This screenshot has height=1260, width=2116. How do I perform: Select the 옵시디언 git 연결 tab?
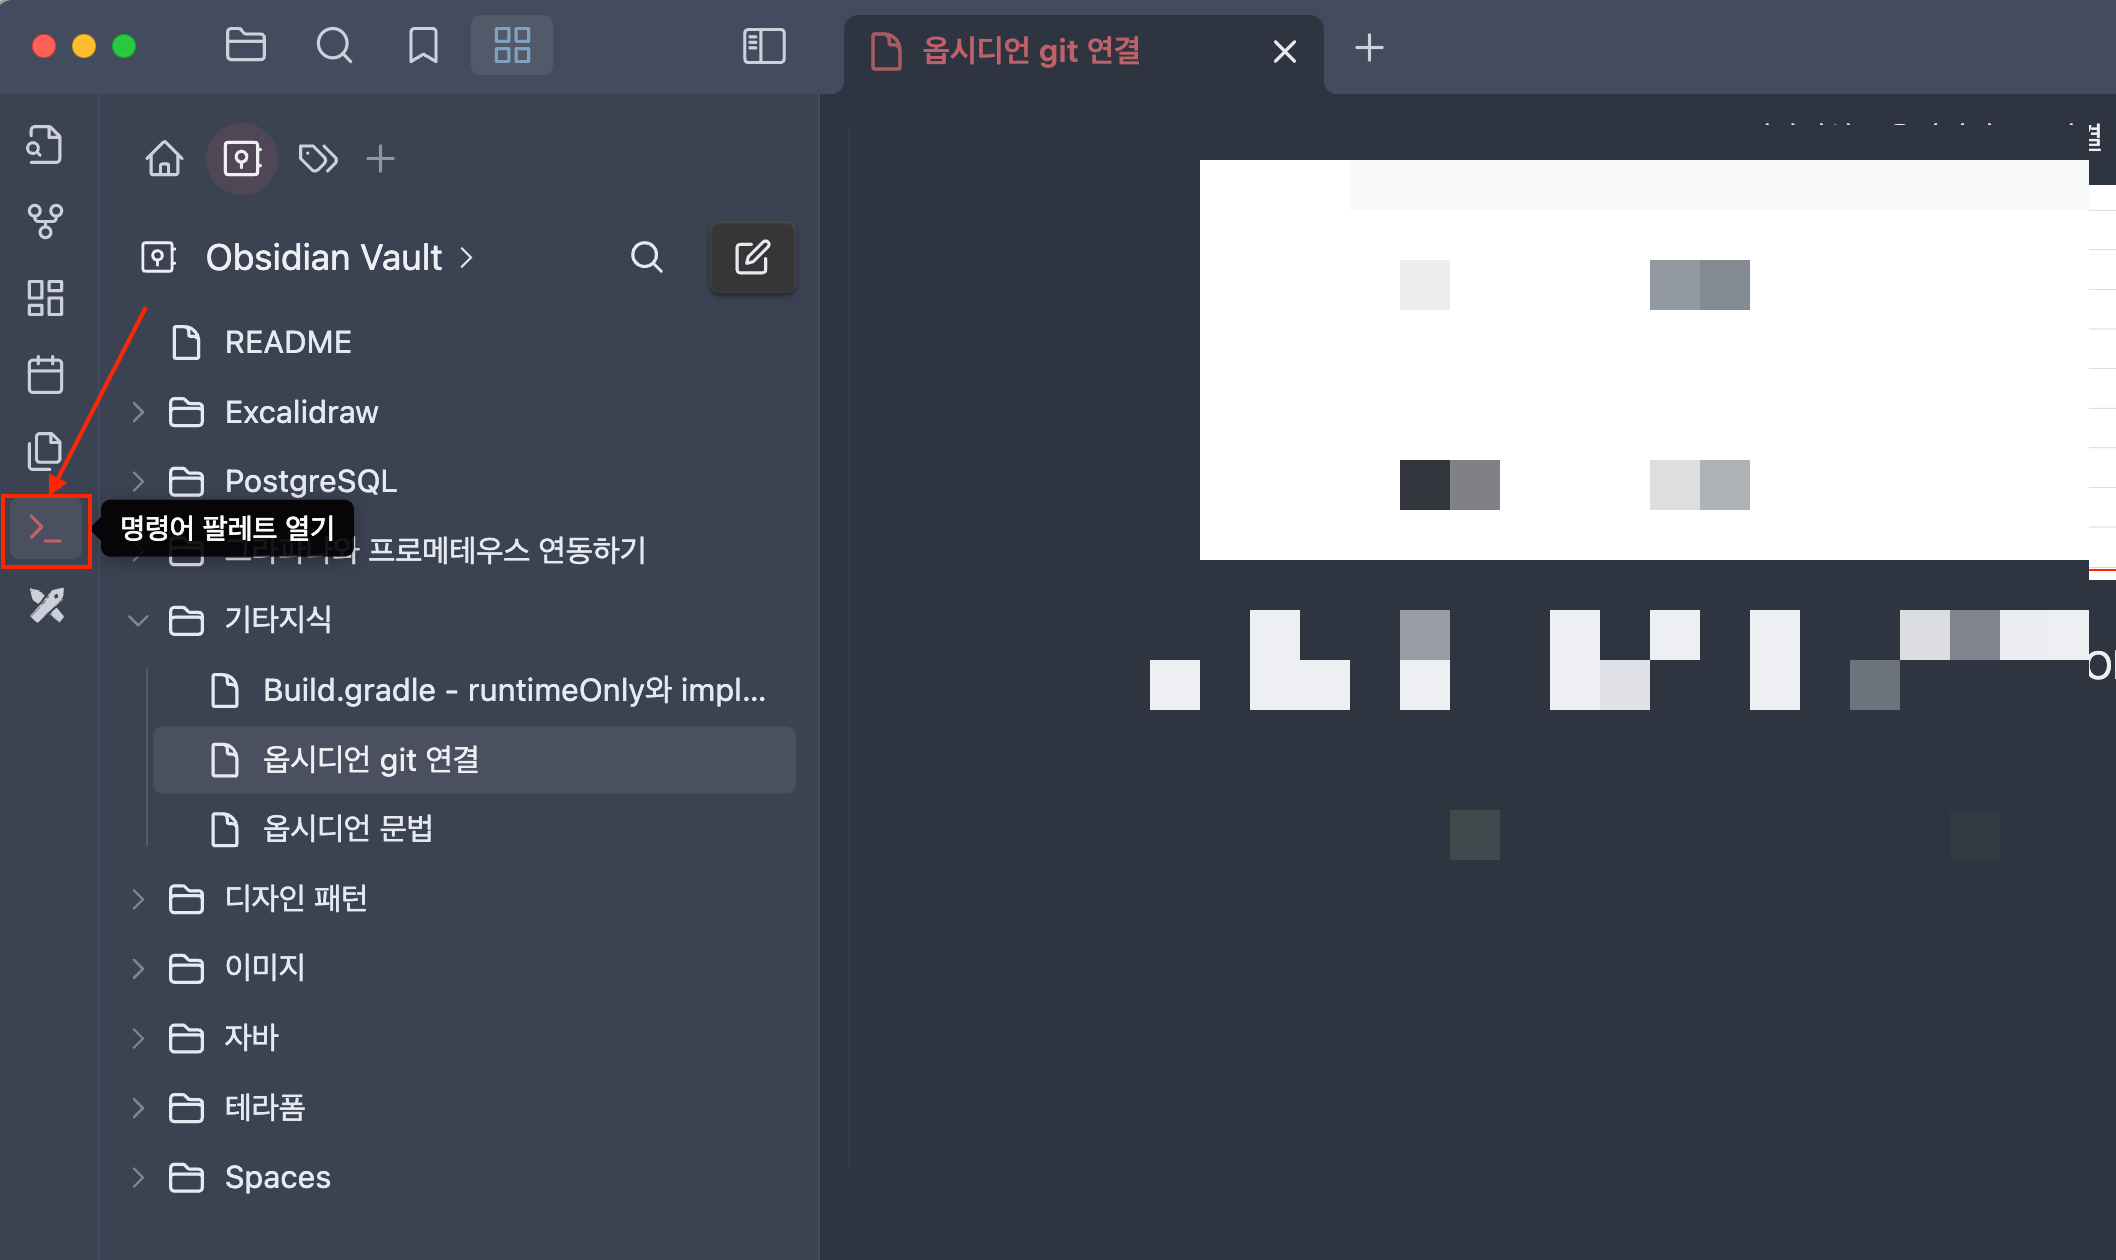(x=1030, y=50)
